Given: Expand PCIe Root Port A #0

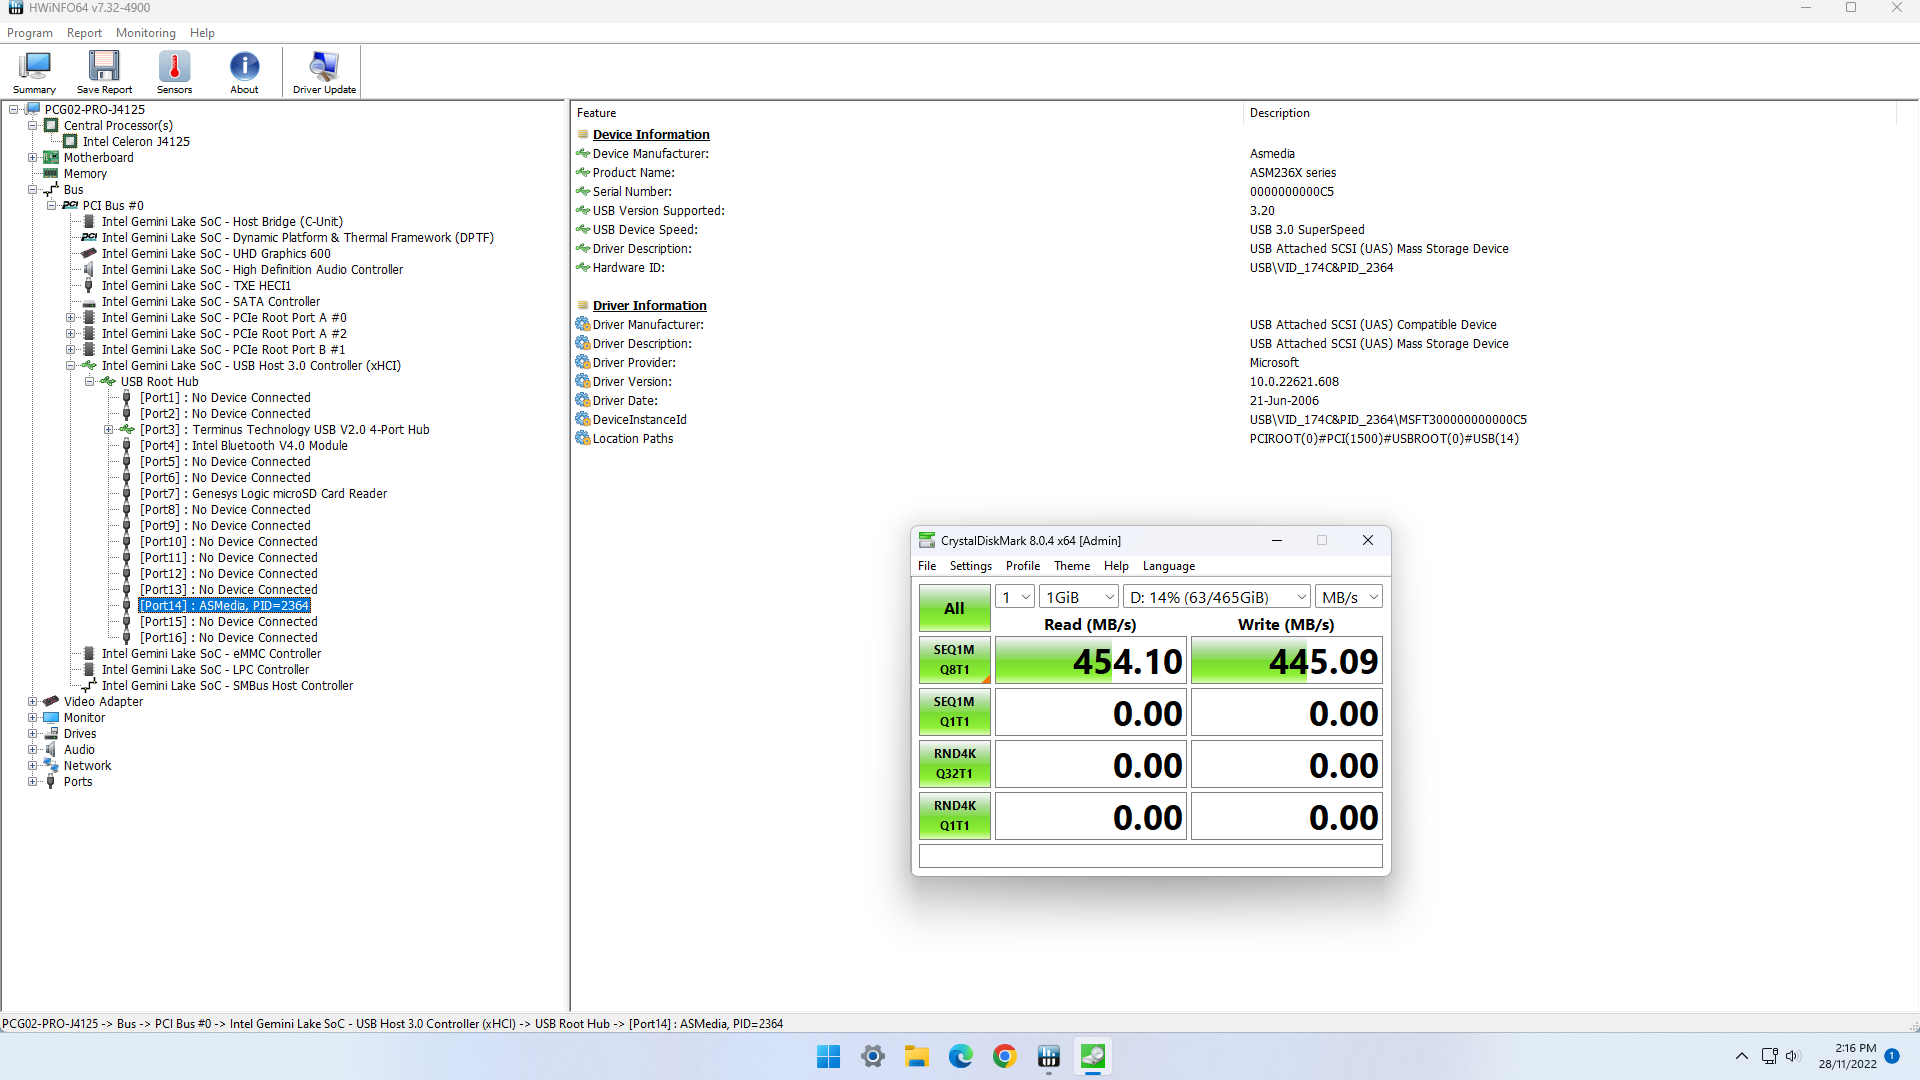Looking at the screenshot, I should click(x=70, y=318).
